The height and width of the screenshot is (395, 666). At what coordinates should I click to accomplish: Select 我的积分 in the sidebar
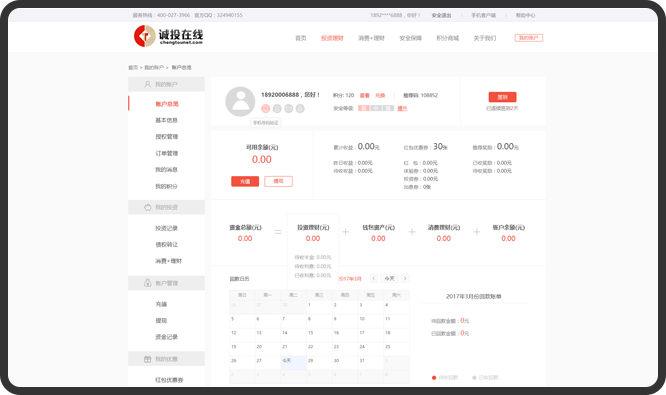pyautogui.click(x=166, y=186)
